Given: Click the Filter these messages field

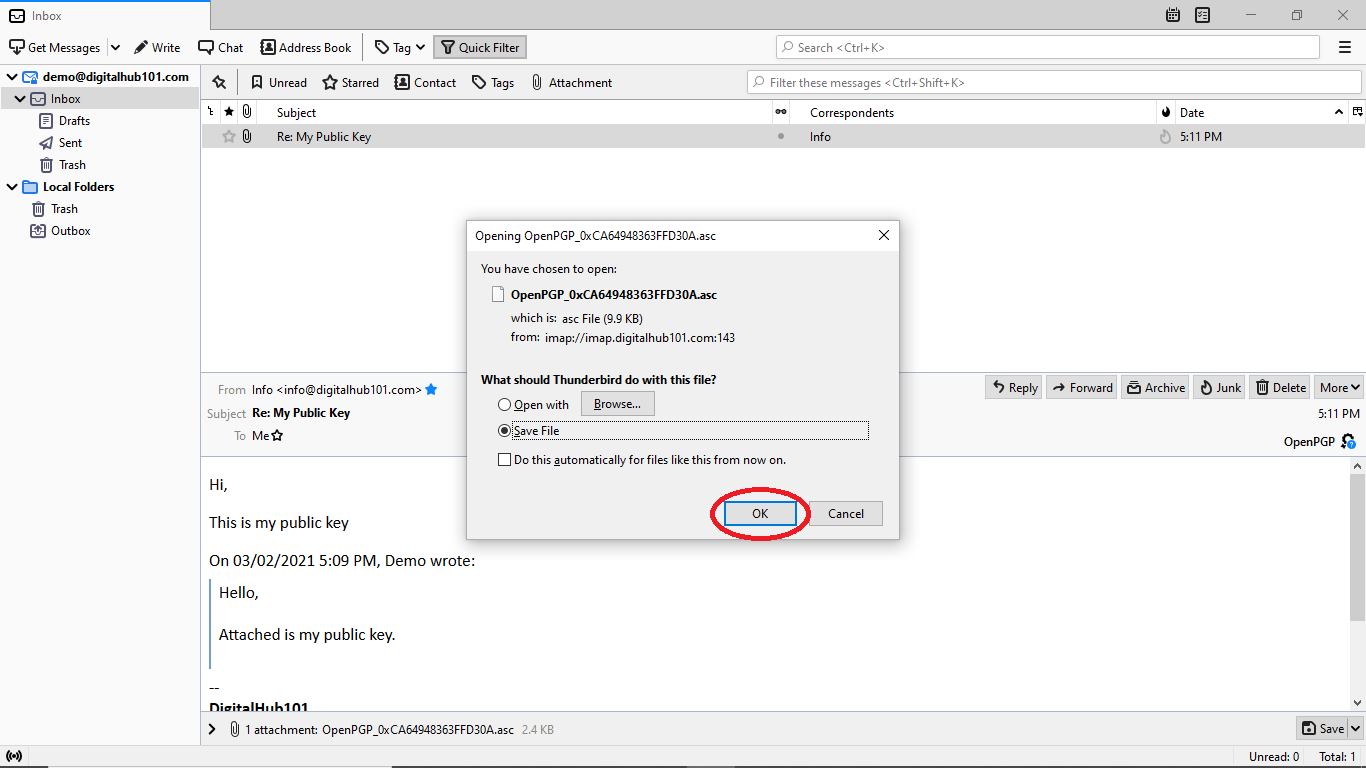Looking at the screenshot, I should [x=1055, y=83].
